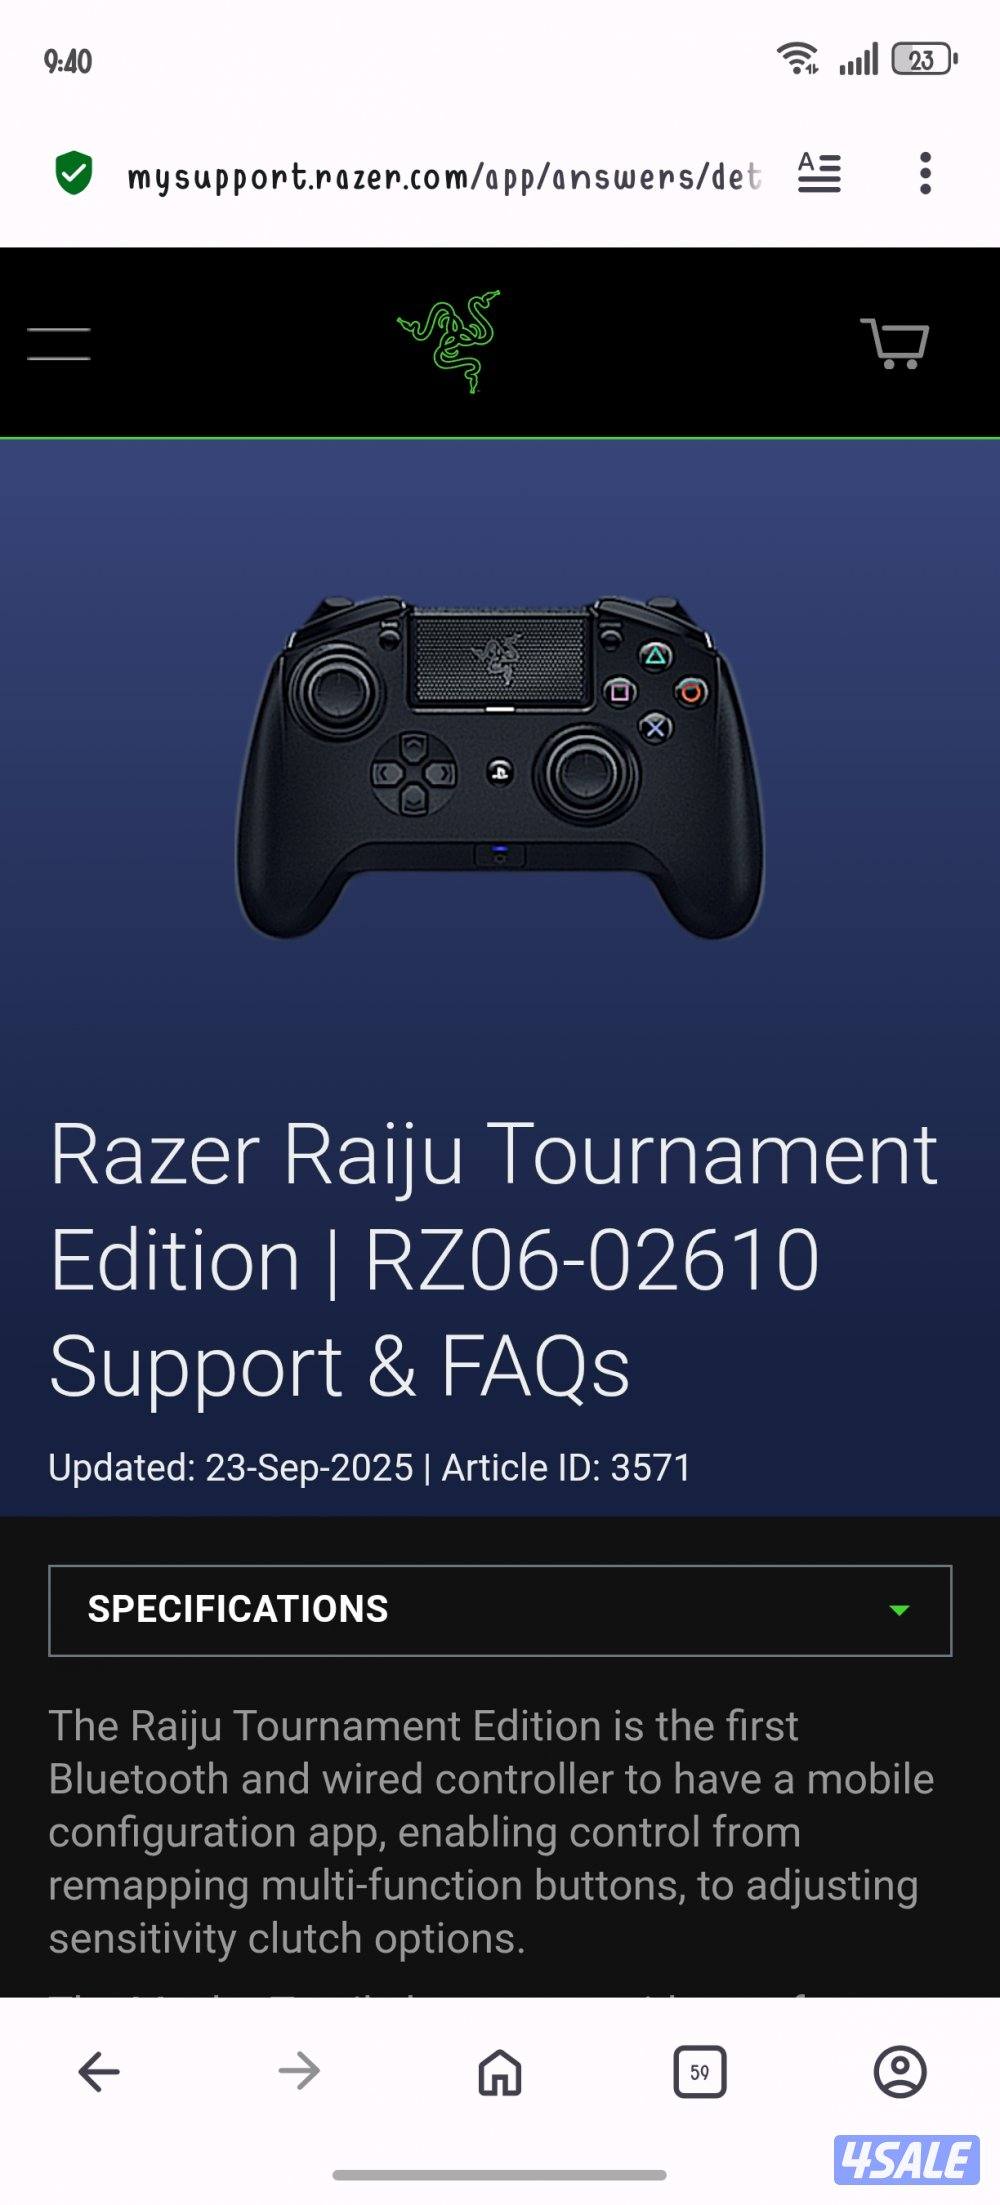Tap the green arrow in SPECIFICATIONS box
The width and height of the screenshot is (1000, 2205).
point(899,1610)
